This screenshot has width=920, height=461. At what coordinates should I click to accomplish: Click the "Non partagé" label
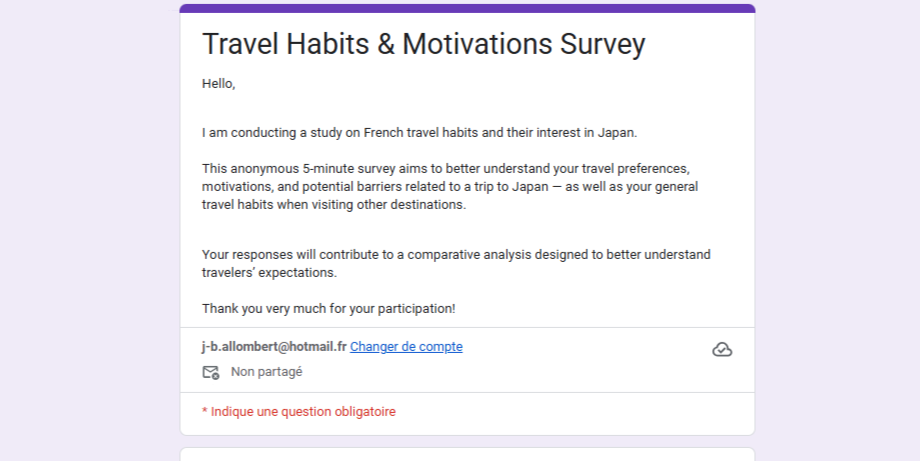click(267, 372)
